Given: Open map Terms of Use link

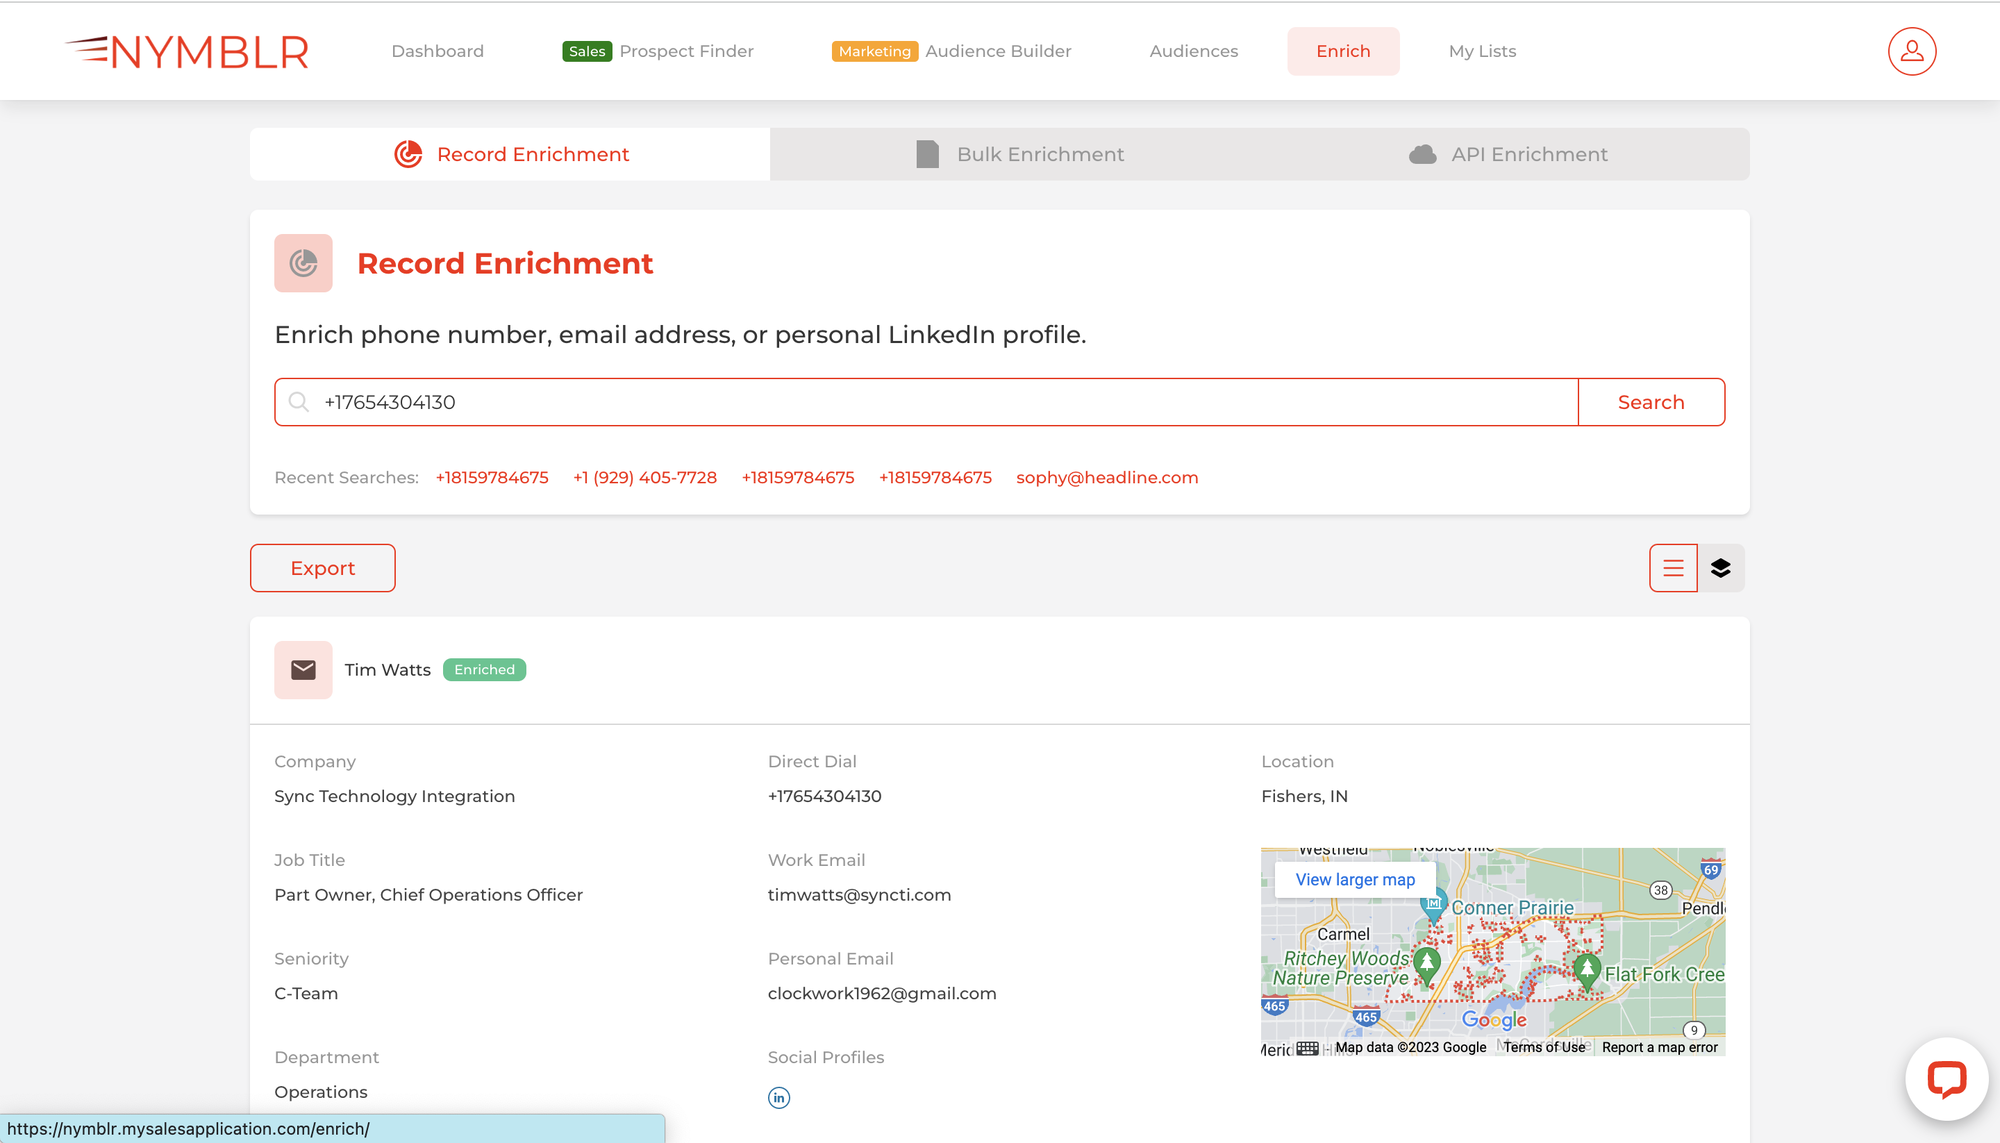Looking at the screenshot, I should [1544, 1047].
